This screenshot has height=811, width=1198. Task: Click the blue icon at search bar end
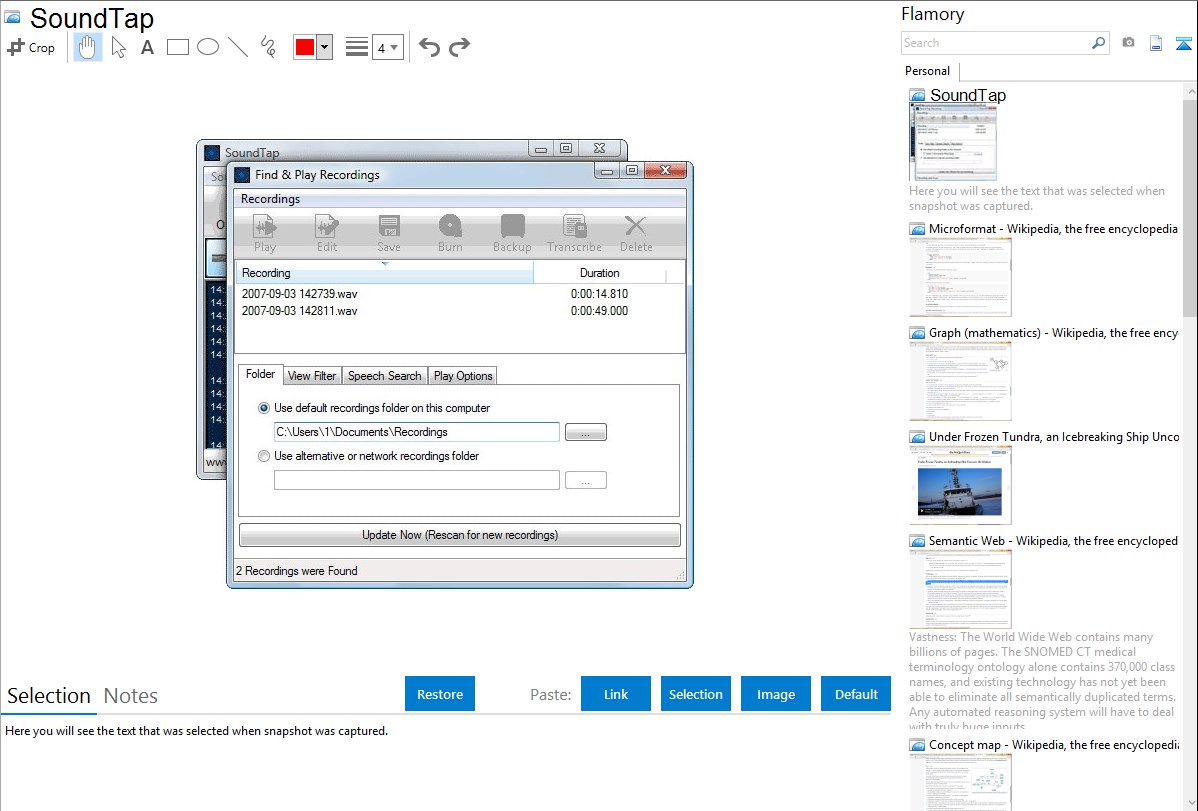pos(1183,43)
